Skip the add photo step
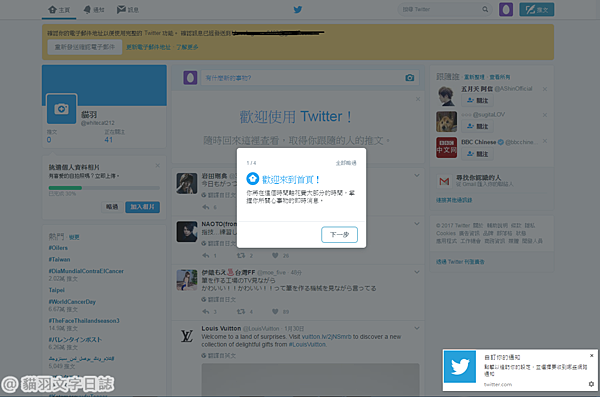Image resolution: width=600 pixels, height=397 pixels. click(x=112, y=207)
